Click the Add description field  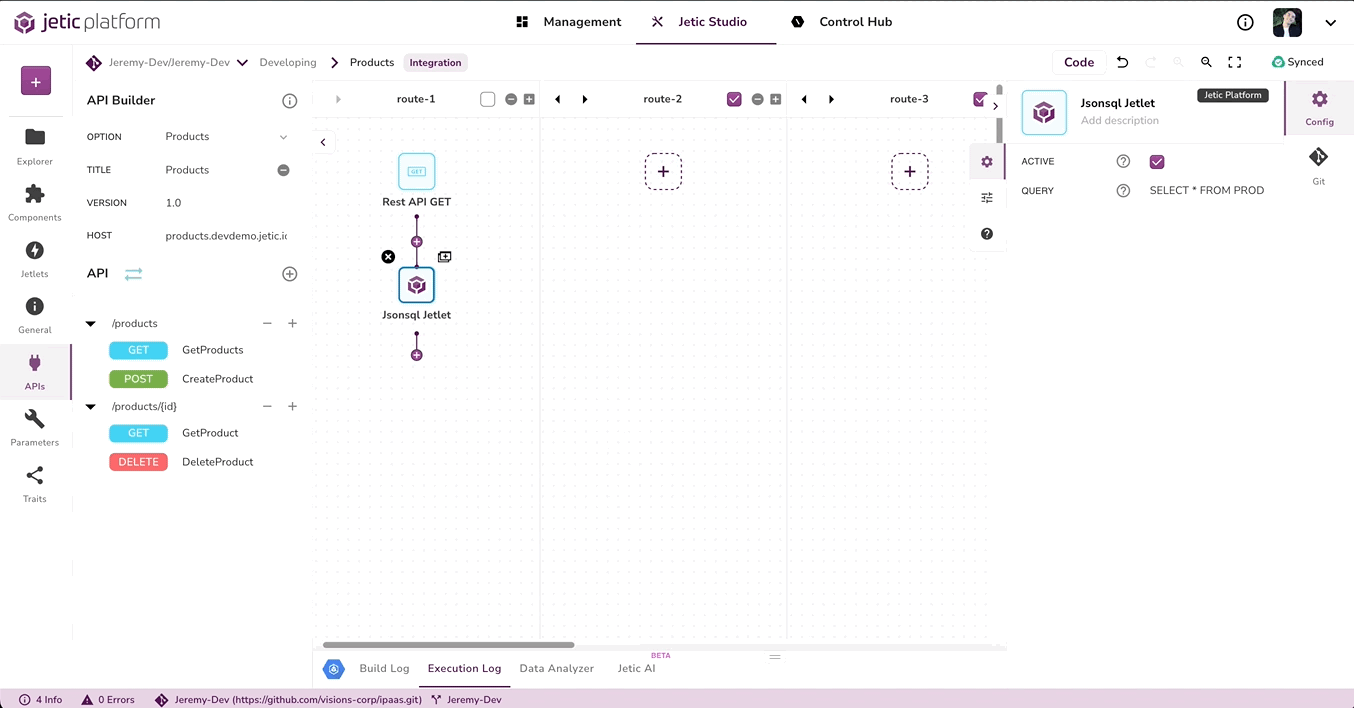click(1120, 121)
